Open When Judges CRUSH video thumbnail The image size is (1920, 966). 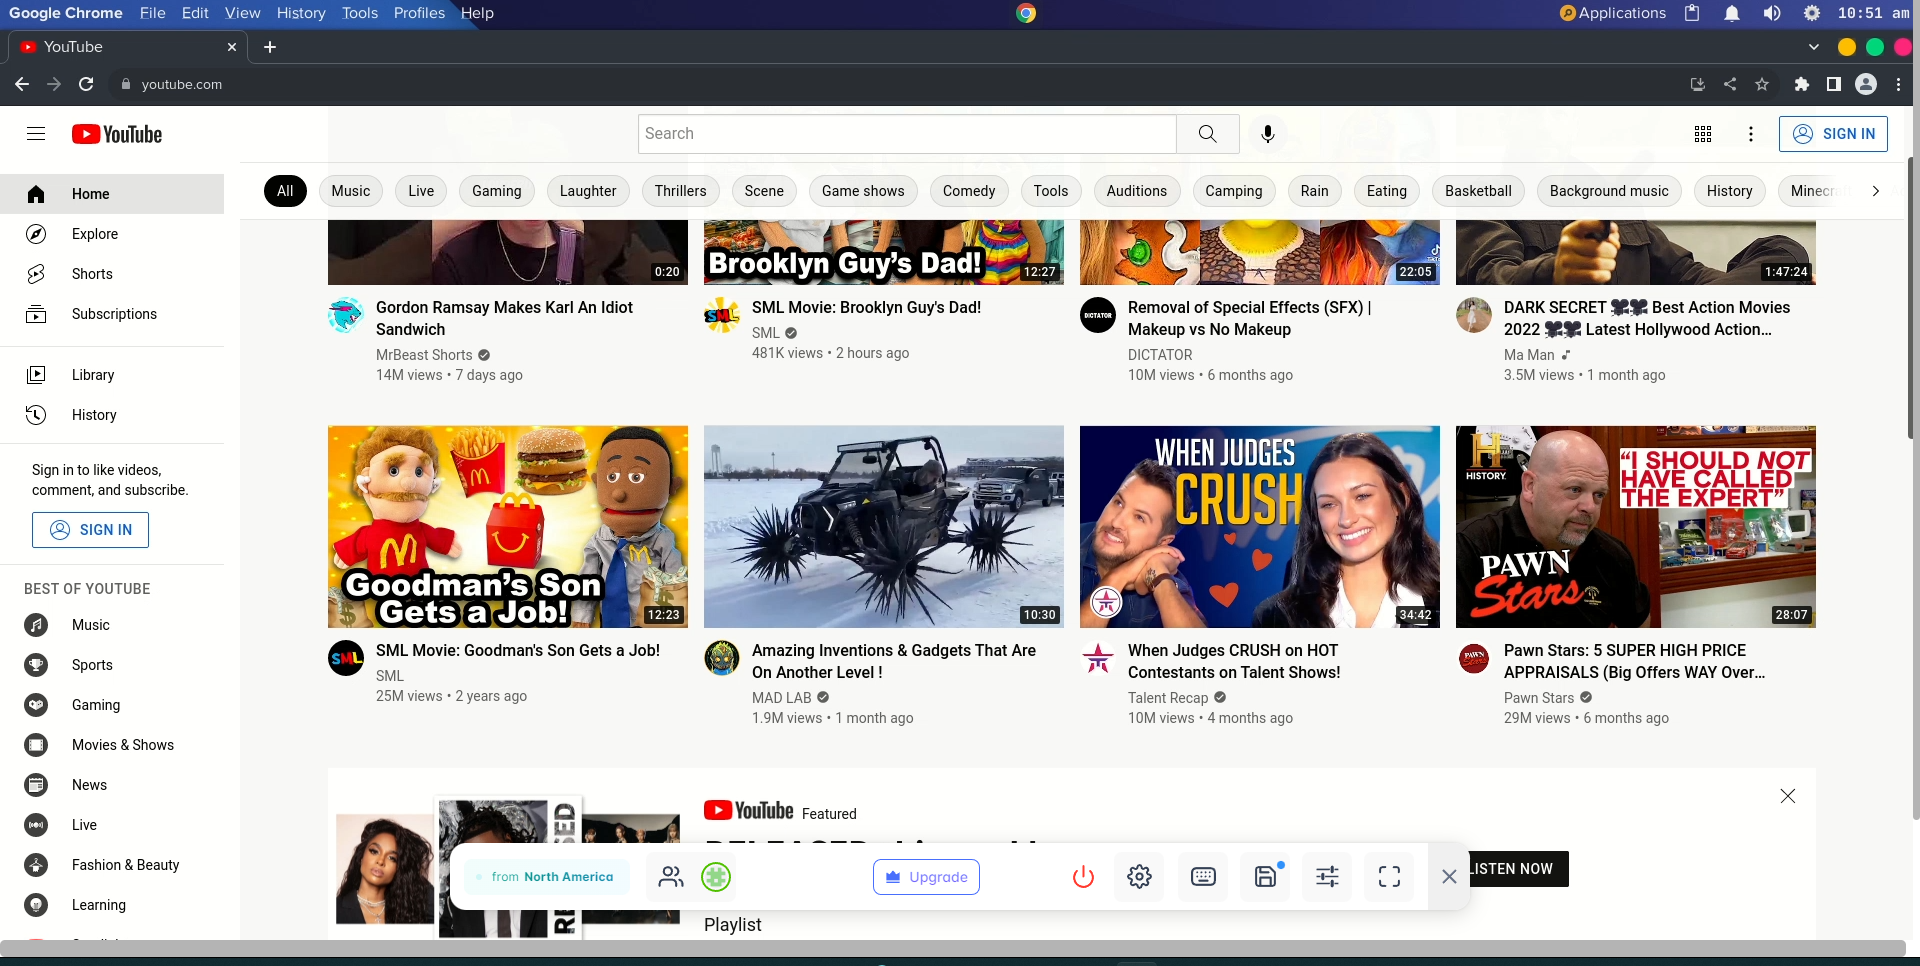1260,527
